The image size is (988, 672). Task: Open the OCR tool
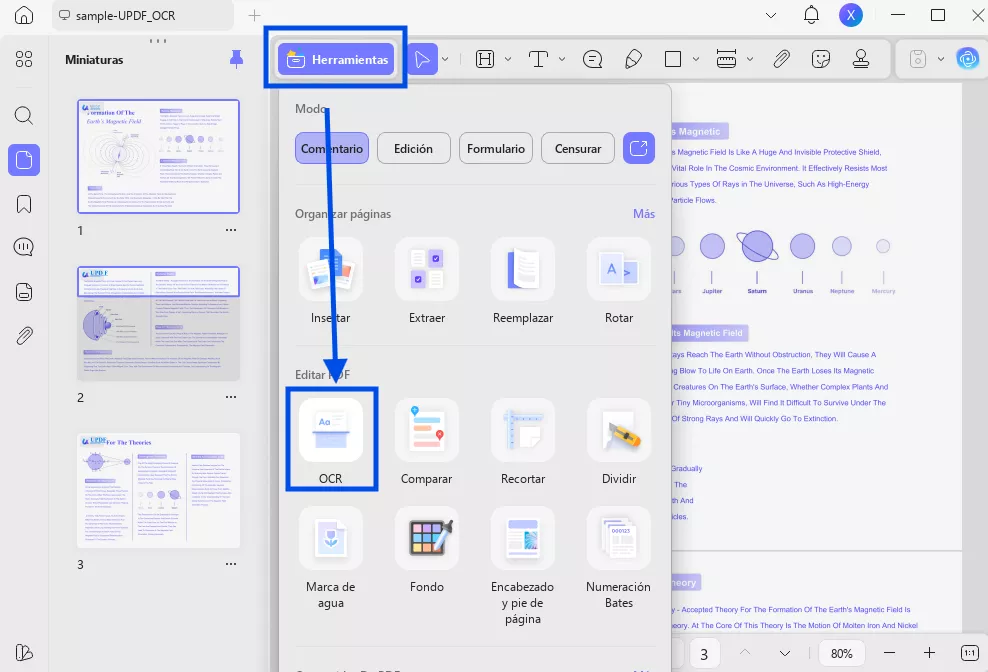(x=331, y=440)
